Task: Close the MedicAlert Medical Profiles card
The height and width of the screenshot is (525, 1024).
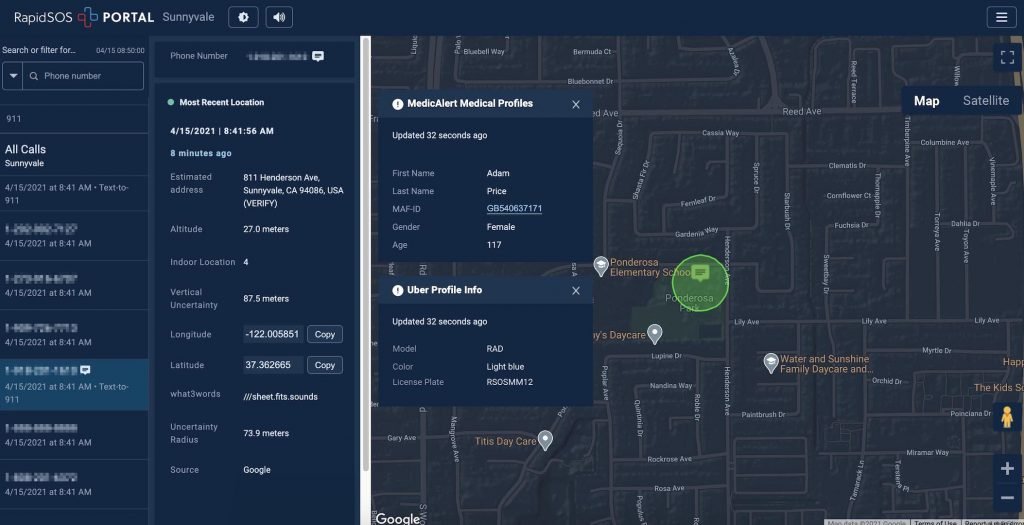Action: [x=575, y=104]
